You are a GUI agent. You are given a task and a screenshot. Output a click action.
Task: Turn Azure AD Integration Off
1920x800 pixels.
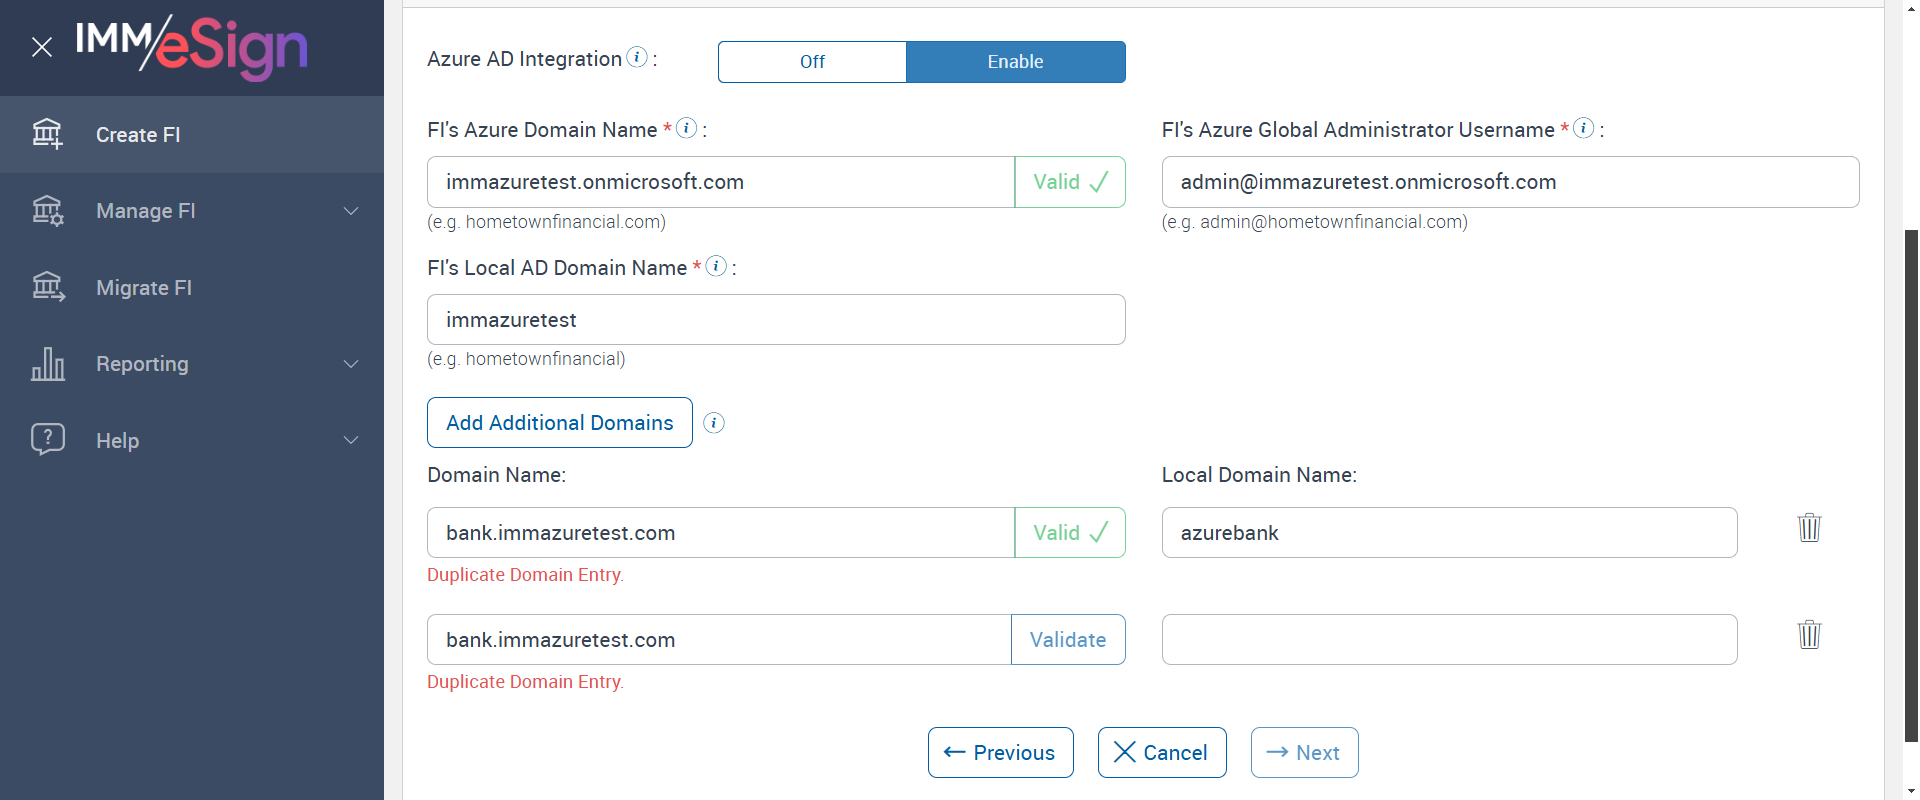pyautogui.click(x=812, y=62)
